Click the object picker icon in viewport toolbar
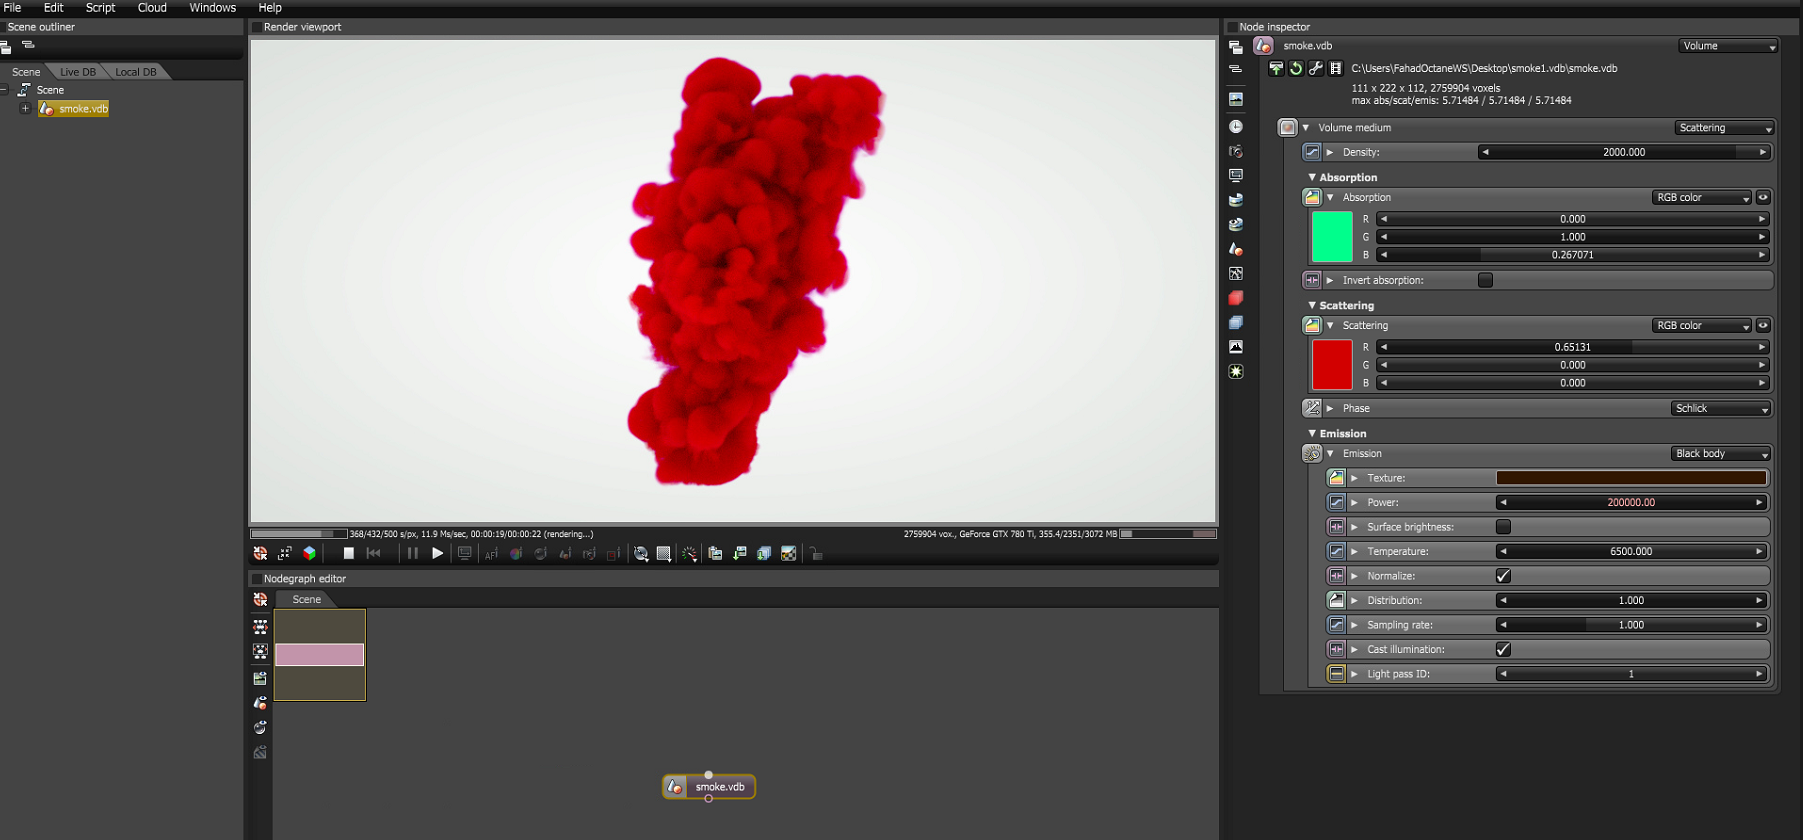1803x840 pixels. (x=565, y=553)
